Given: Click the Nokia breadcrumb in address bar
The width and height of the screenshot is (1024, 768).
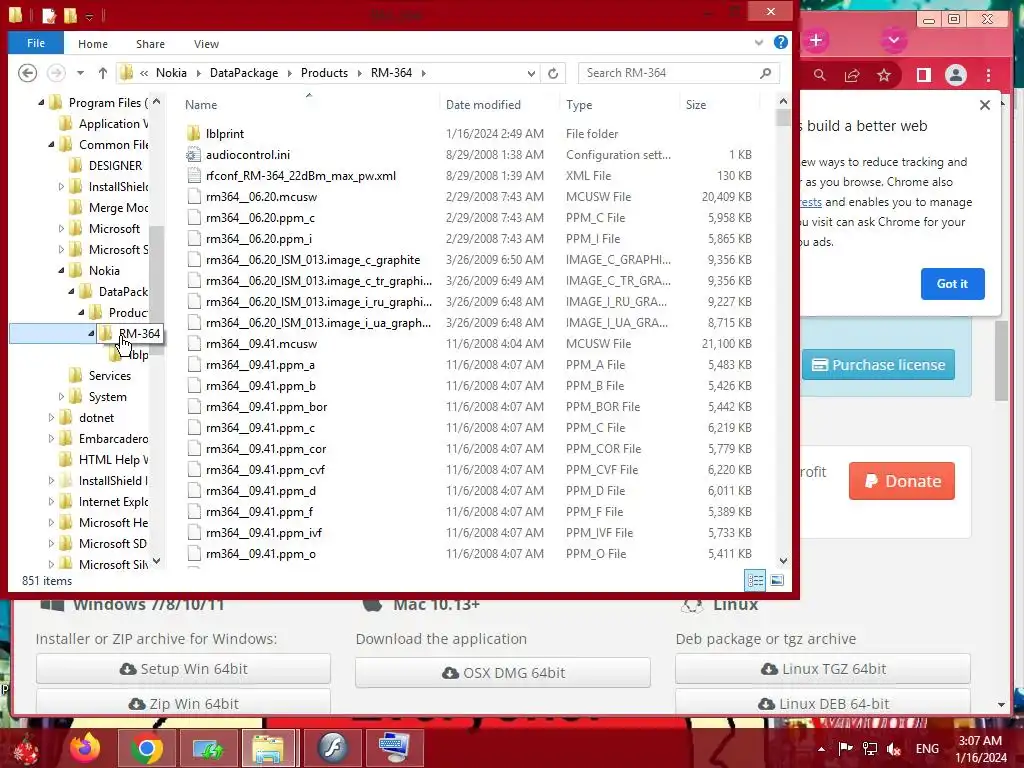Looking at the screenshot, I should coord(171,72).
